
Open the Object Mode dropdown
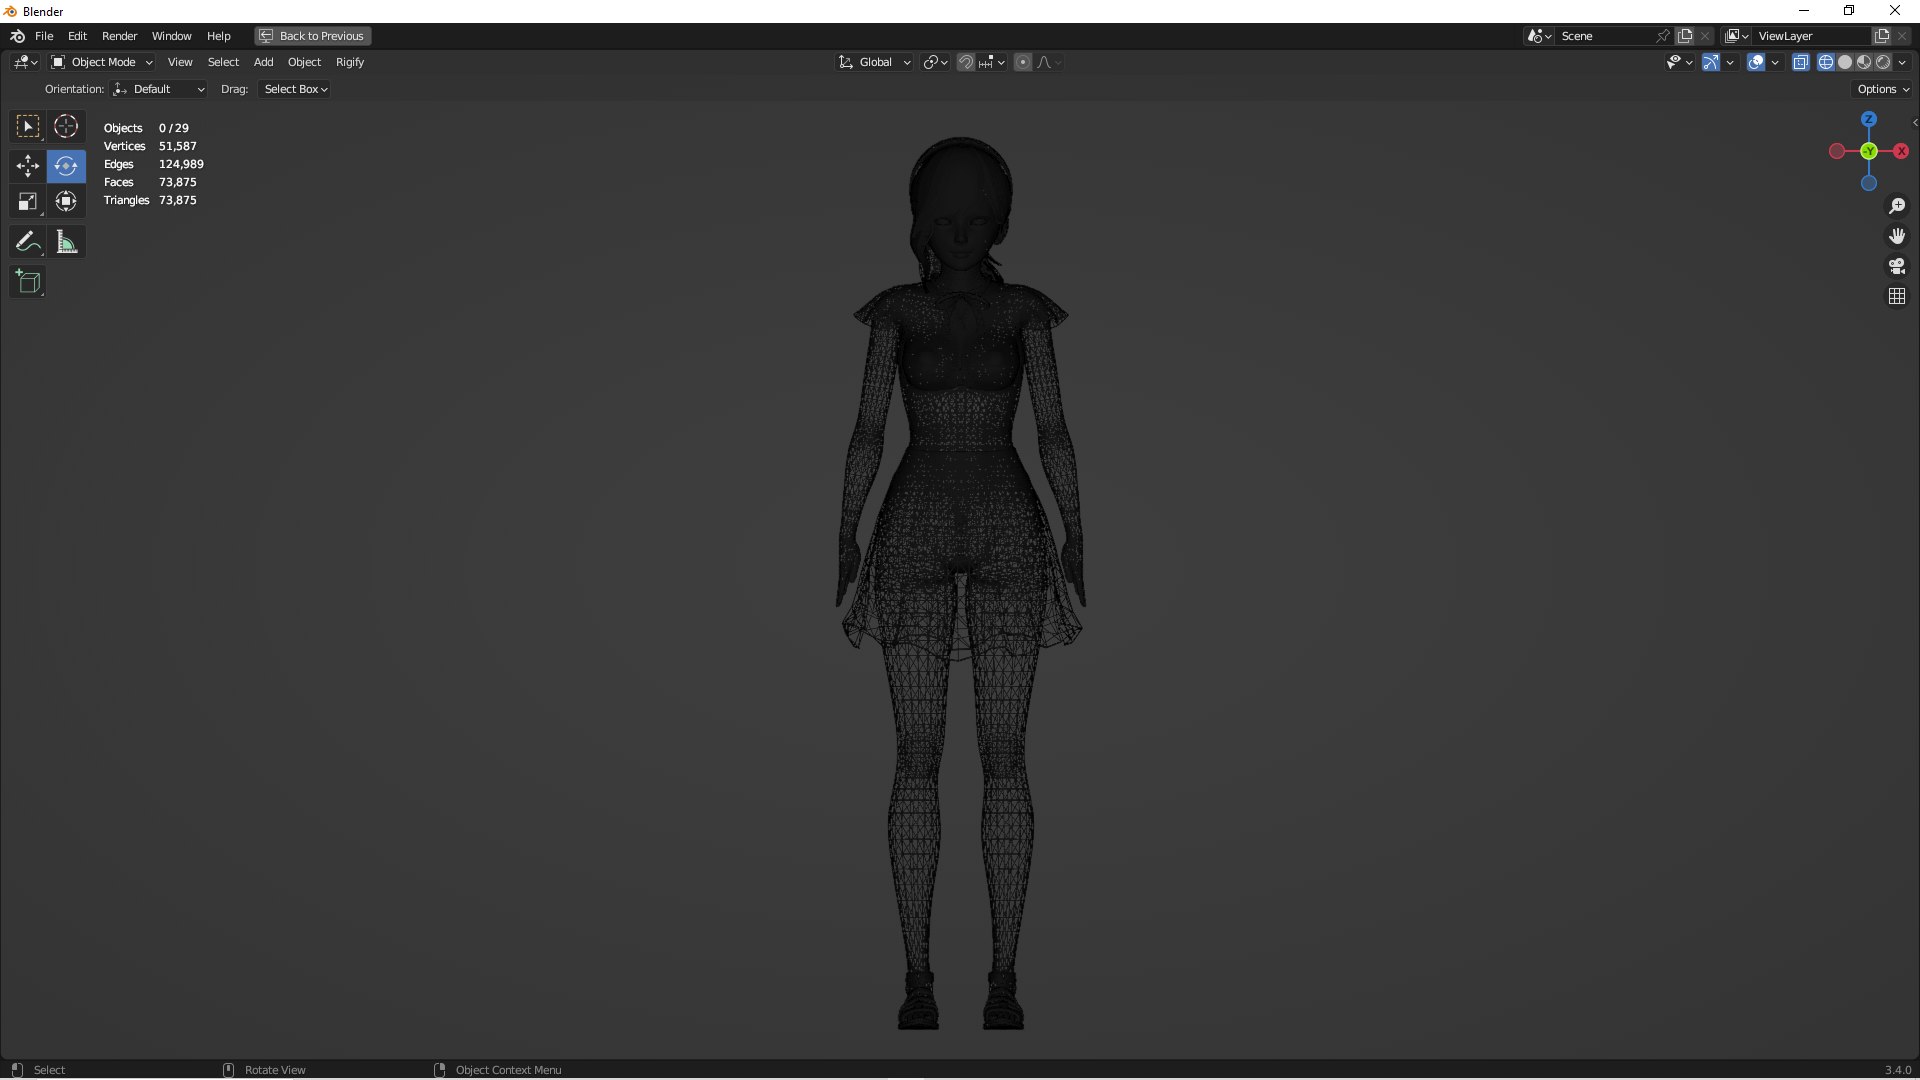pos(102,62)
